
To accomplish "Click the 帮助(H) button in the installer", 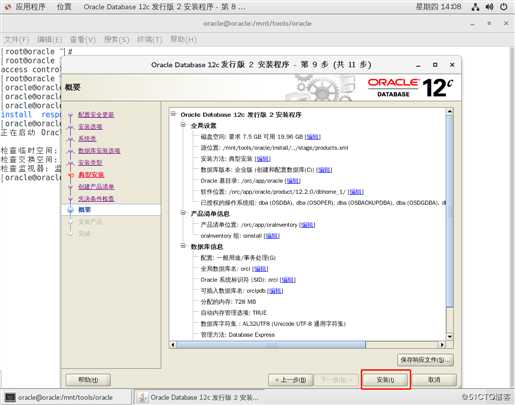I will 88,380.
